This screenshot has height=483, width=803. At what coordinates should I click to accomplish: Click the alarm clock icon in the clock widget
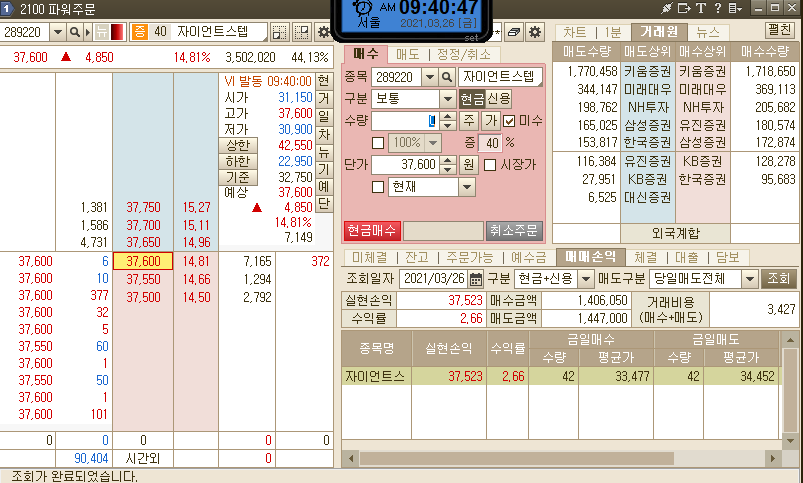(364, 8)
